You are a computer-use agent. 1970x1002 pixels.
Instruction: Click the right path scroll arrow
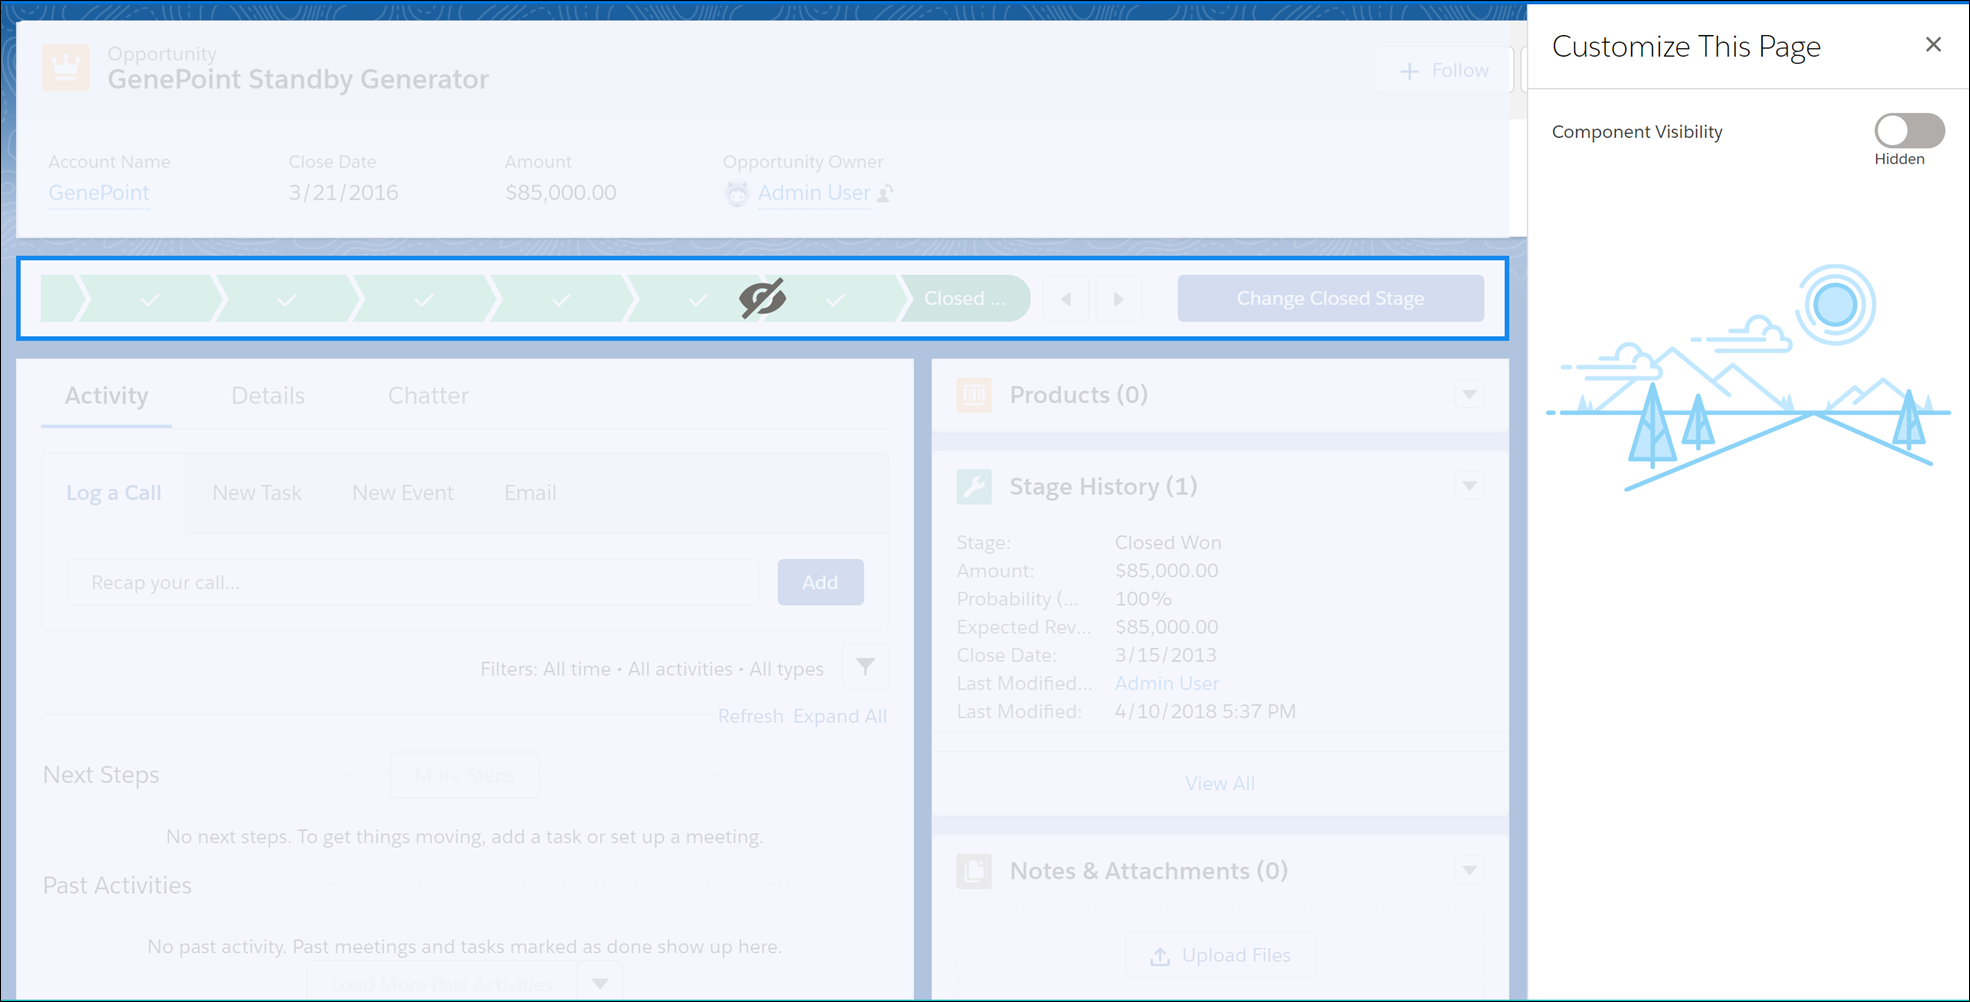[1118, 299]
